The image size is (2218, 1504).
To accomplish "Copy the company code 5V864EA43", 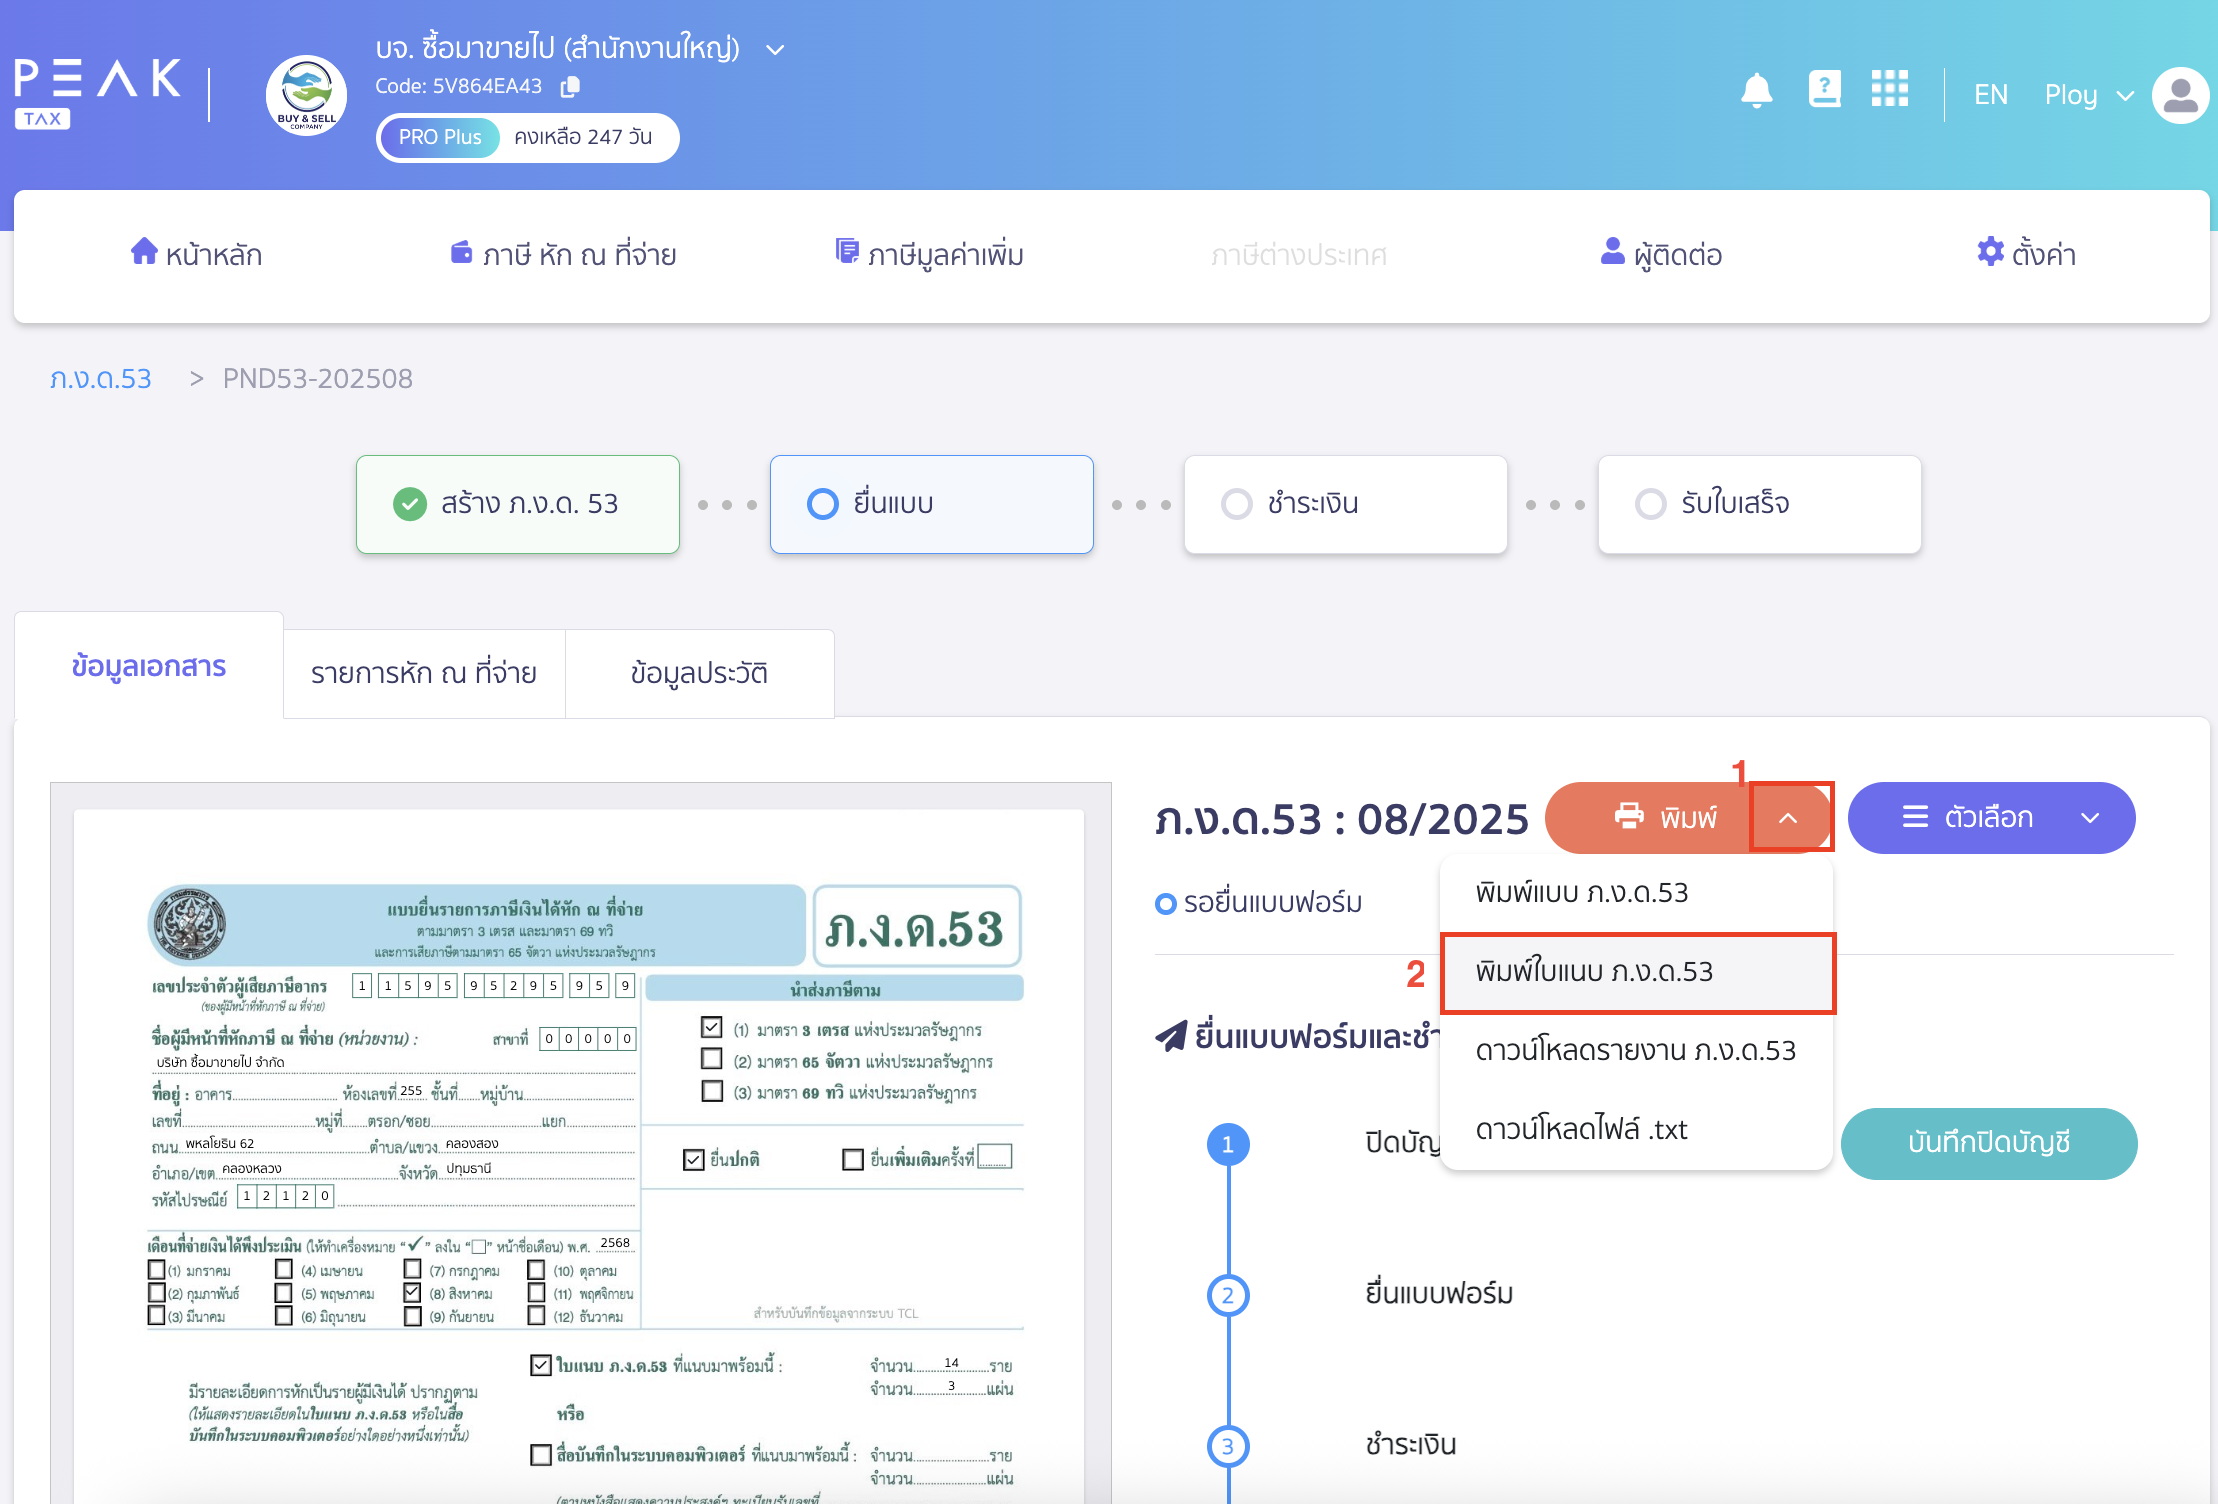I will (570, 87).
